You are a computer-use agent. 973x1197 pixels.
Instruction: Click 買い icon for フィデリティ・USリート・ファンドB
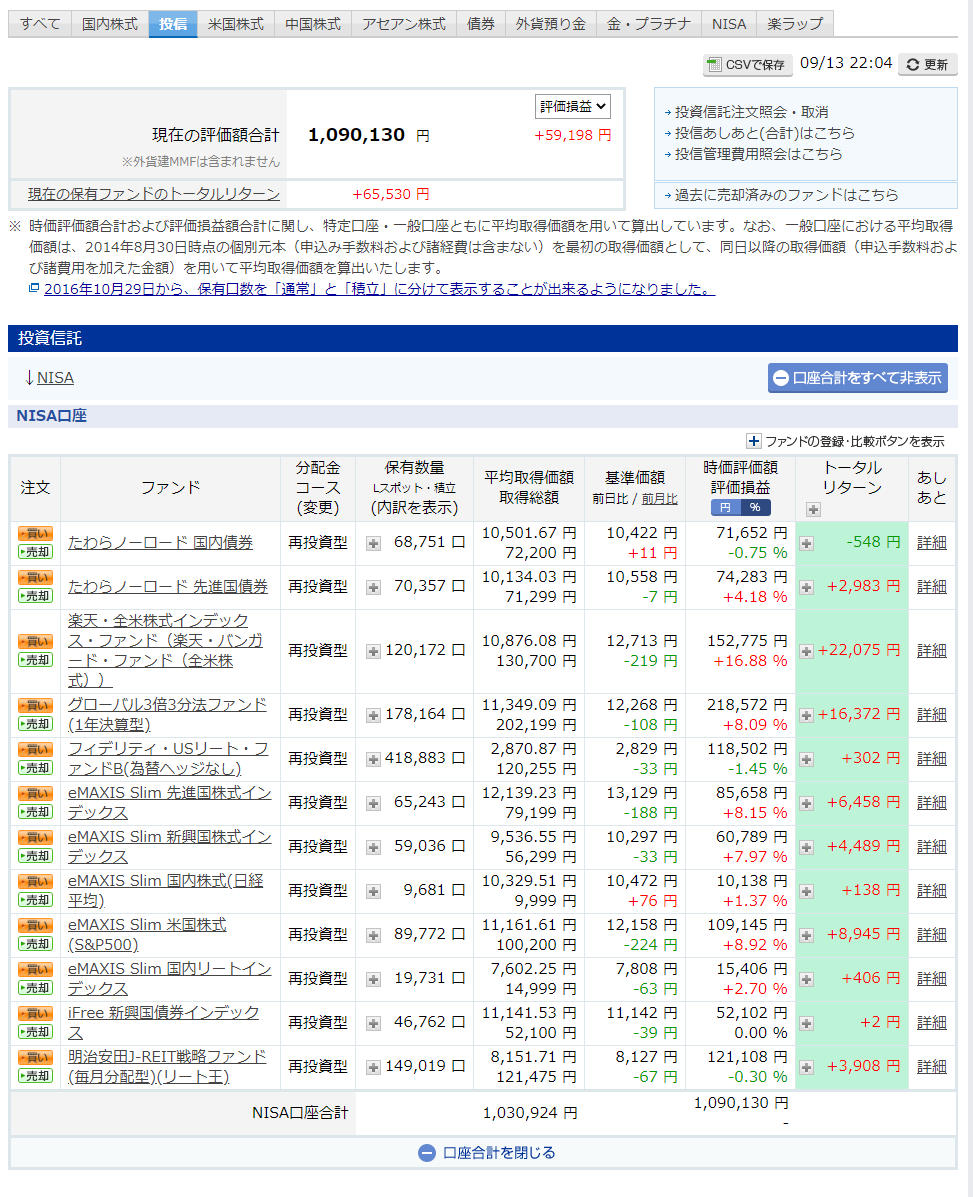click(x=35, y=750)
